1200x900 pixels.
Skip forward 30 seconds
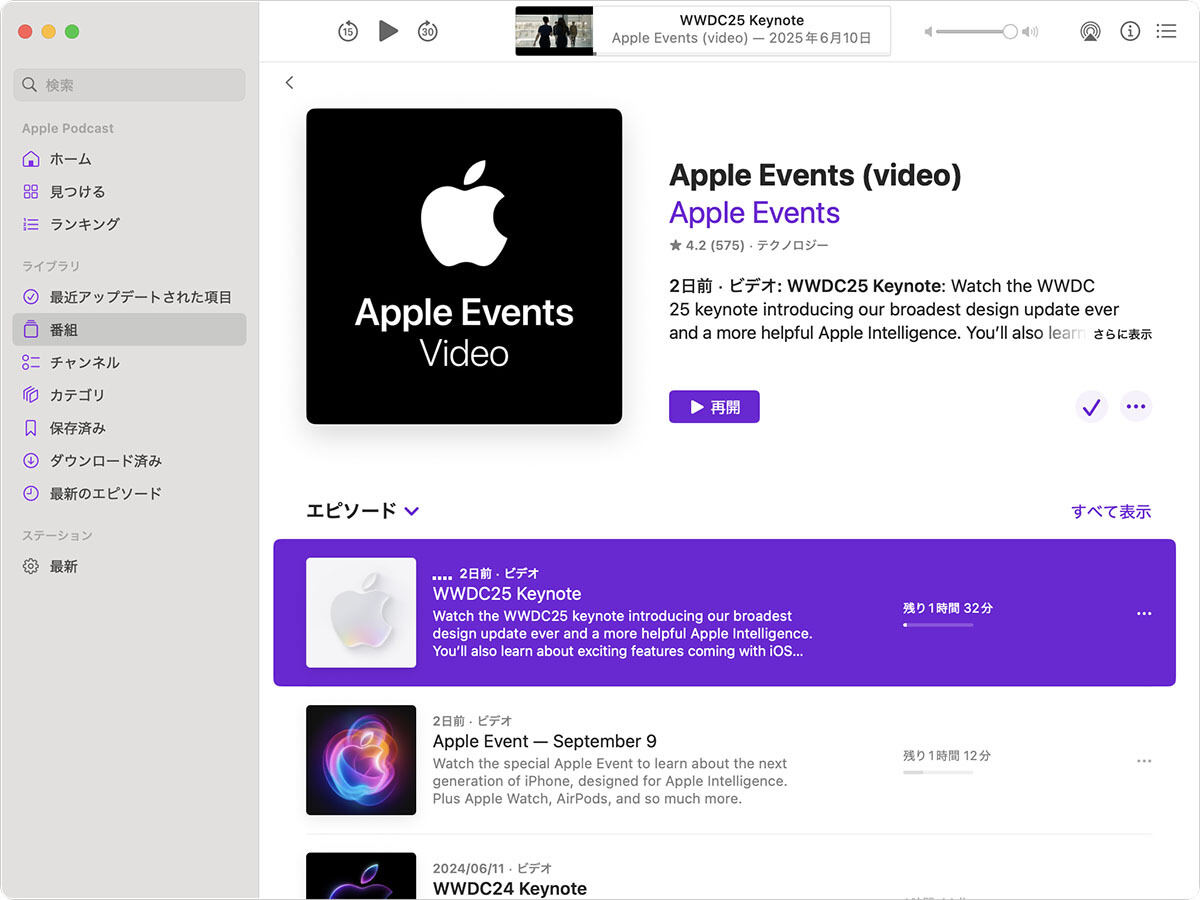(x=428, y=31)
